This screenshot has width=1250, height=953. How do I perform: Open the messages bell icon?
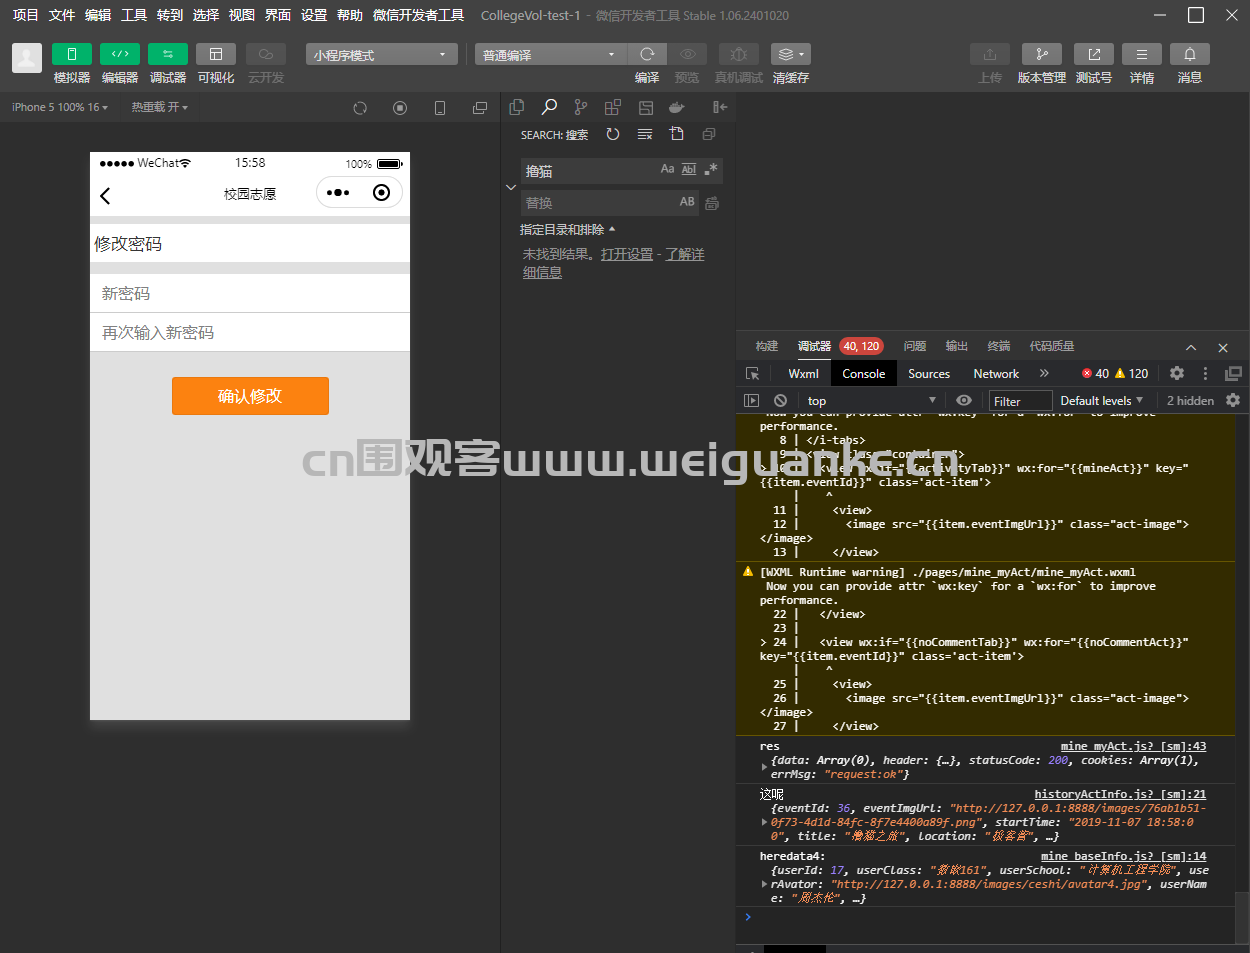(1190, 54)
